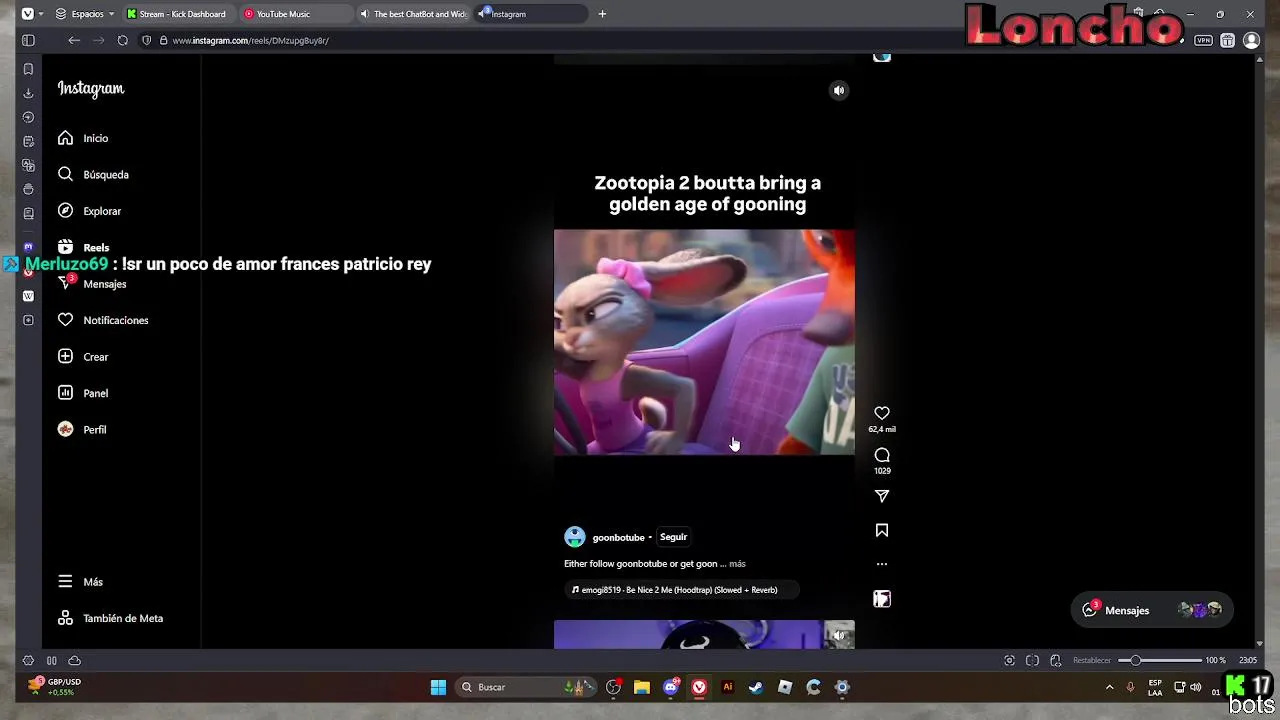
Task: Expand the Más menu
Action: pyautogui.click(x=80, y=582)
